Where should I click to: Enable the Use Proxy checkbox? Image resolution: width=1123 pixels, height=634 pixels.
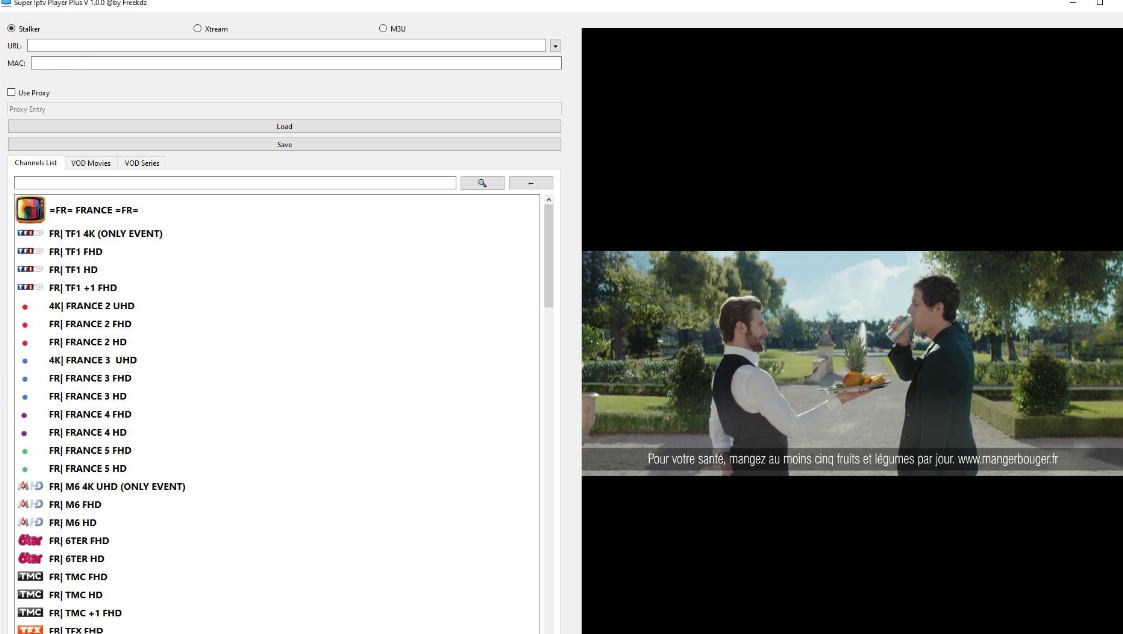click(x=12, y=93)
